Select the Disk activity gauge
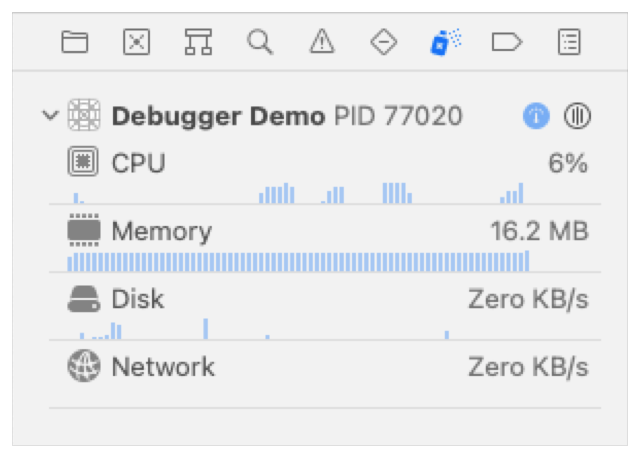This screenshot has height=458, width=640. pyautogui.click(x=137, y=299)
